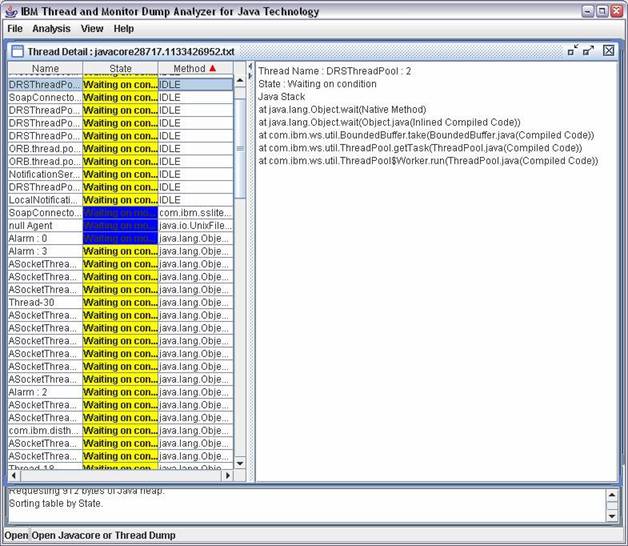Click the 'Sorting table by State.' log line

[56, 504]
